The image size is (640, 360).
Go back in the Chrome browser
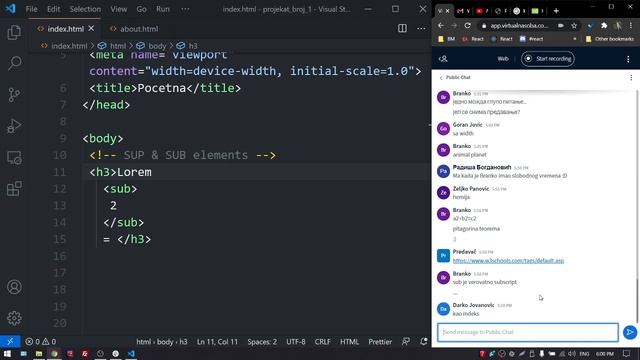[441, 25]
